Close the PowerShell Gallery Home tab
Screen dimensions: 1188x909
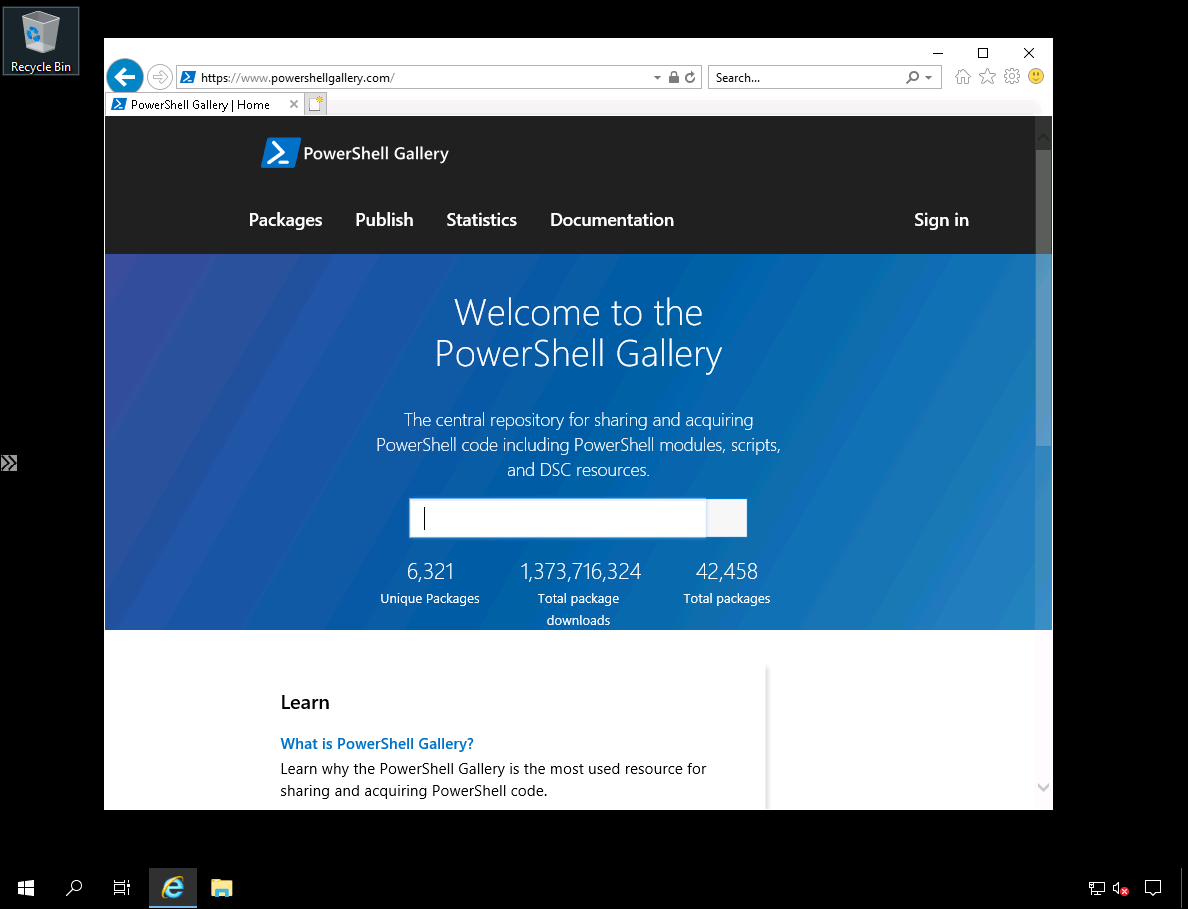(294, 104)
